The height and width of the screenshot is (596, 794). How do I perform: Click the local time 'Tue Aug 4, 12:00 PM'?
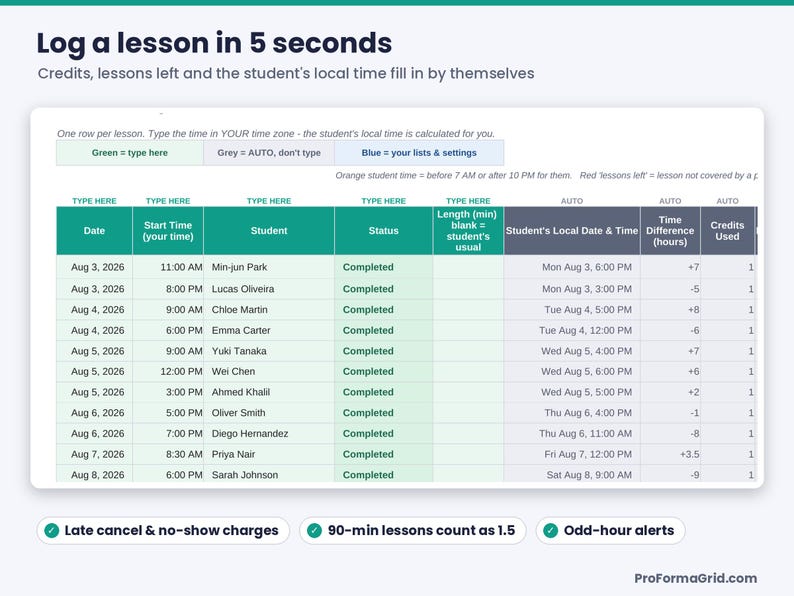(572, 330)
